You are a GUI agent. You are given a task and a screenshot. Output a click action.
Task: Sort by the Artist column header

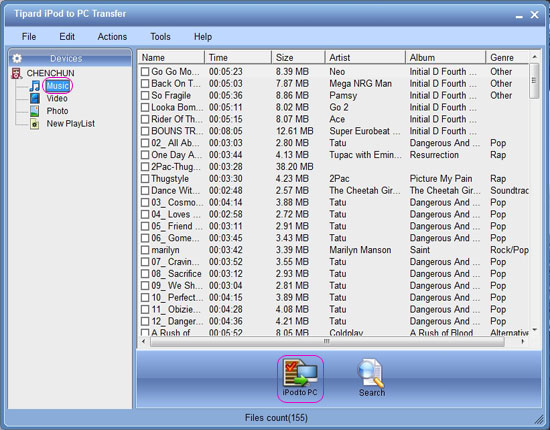click(365, 57)
